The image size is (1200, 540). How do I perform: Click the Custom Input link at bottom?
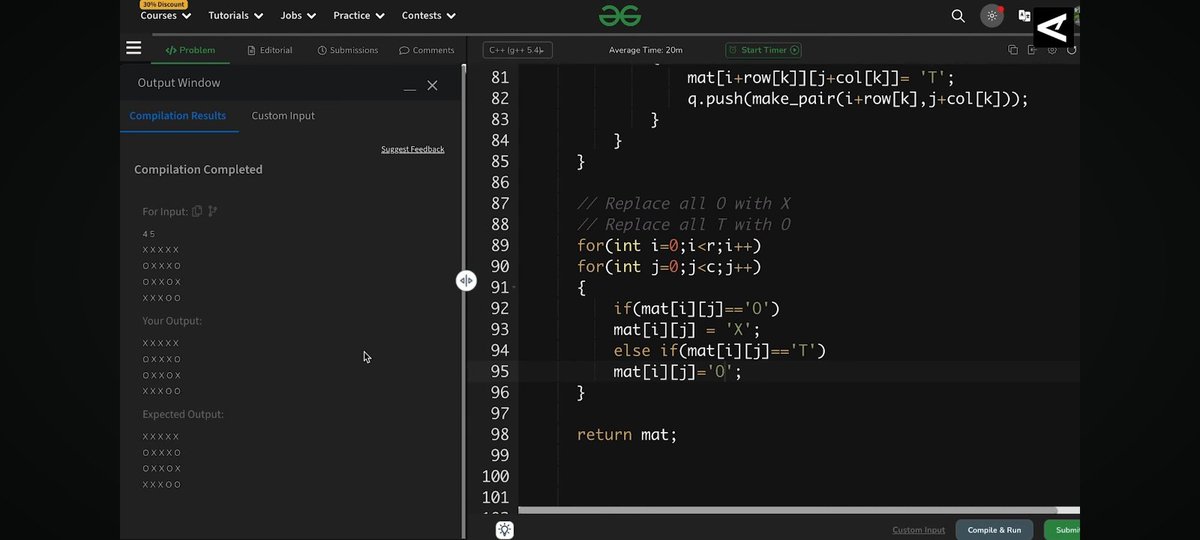918,530
